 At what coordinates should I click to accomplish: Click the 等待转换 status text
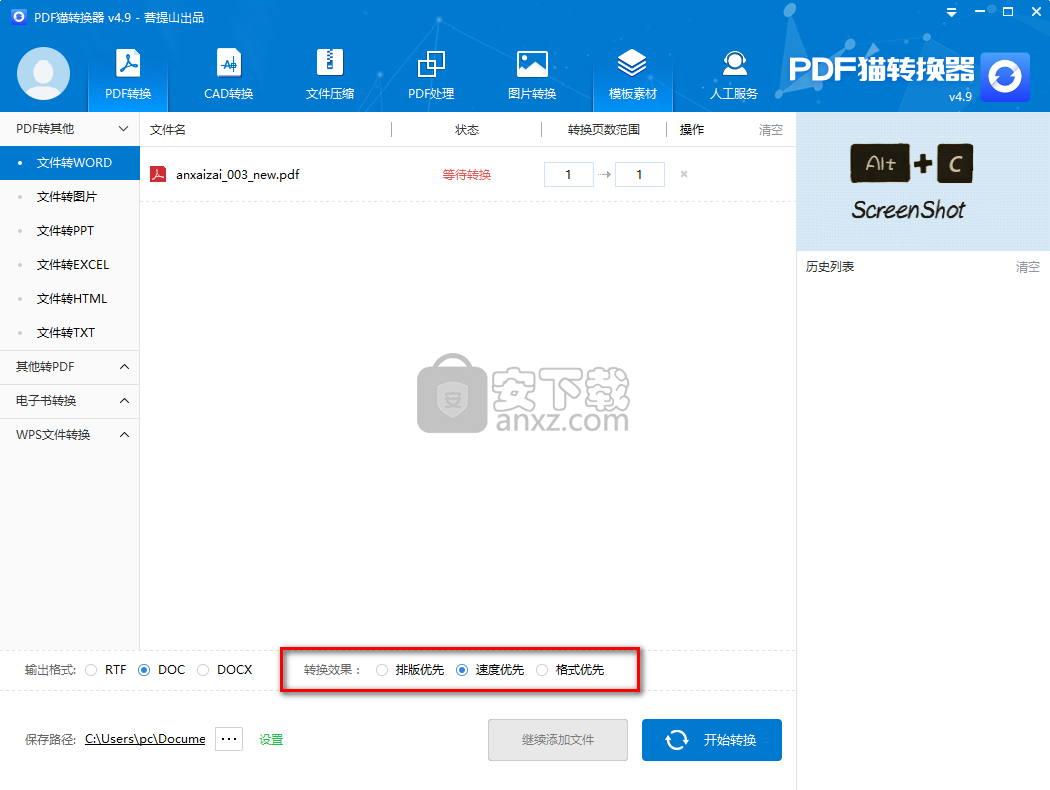pyautogui.click(x=467, y=175)
